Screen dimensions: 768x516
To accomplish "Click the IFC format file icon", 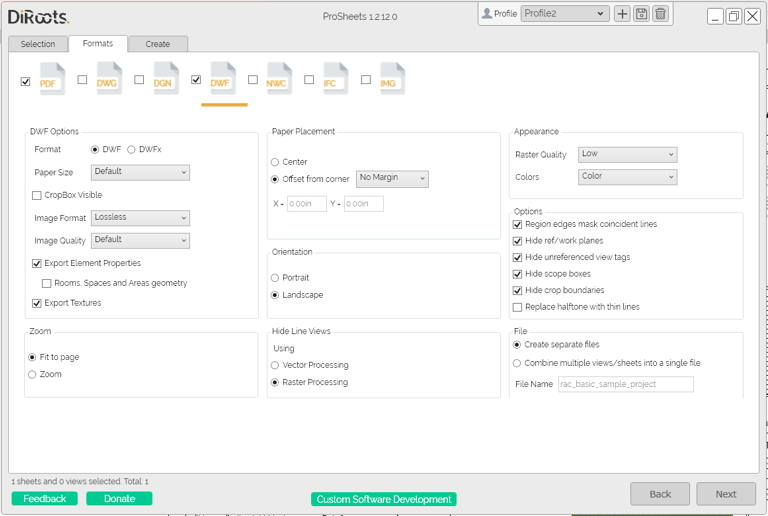I will pyautogui.click(x=335, y=78).
